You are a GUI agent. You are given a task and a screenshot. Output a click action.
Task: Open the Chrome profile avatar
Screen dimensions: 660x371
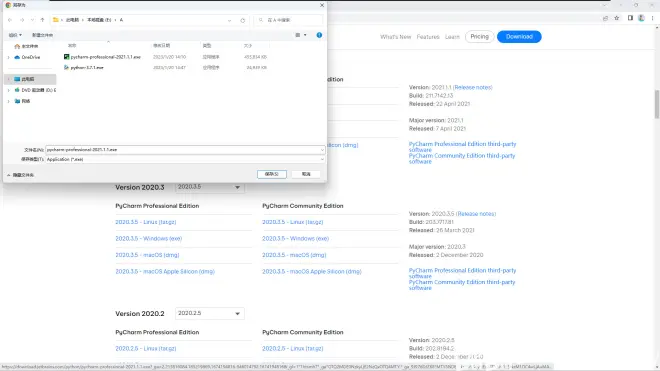(641, 18)
